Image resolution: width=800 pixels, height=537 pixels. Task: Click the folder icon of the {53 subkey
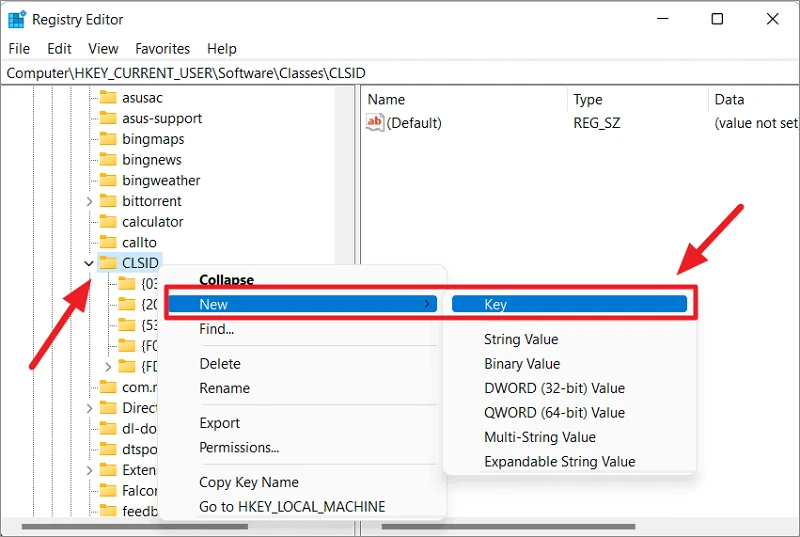pyautogui.click(x=127, y=325)
